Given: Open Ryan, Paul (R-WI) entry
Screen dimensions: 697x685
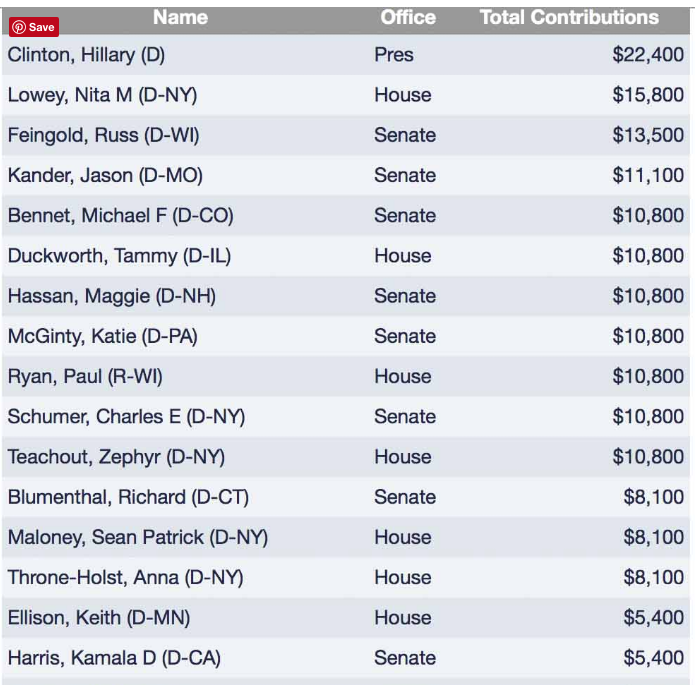Looking at the screenshot, I should pos(85,377).
